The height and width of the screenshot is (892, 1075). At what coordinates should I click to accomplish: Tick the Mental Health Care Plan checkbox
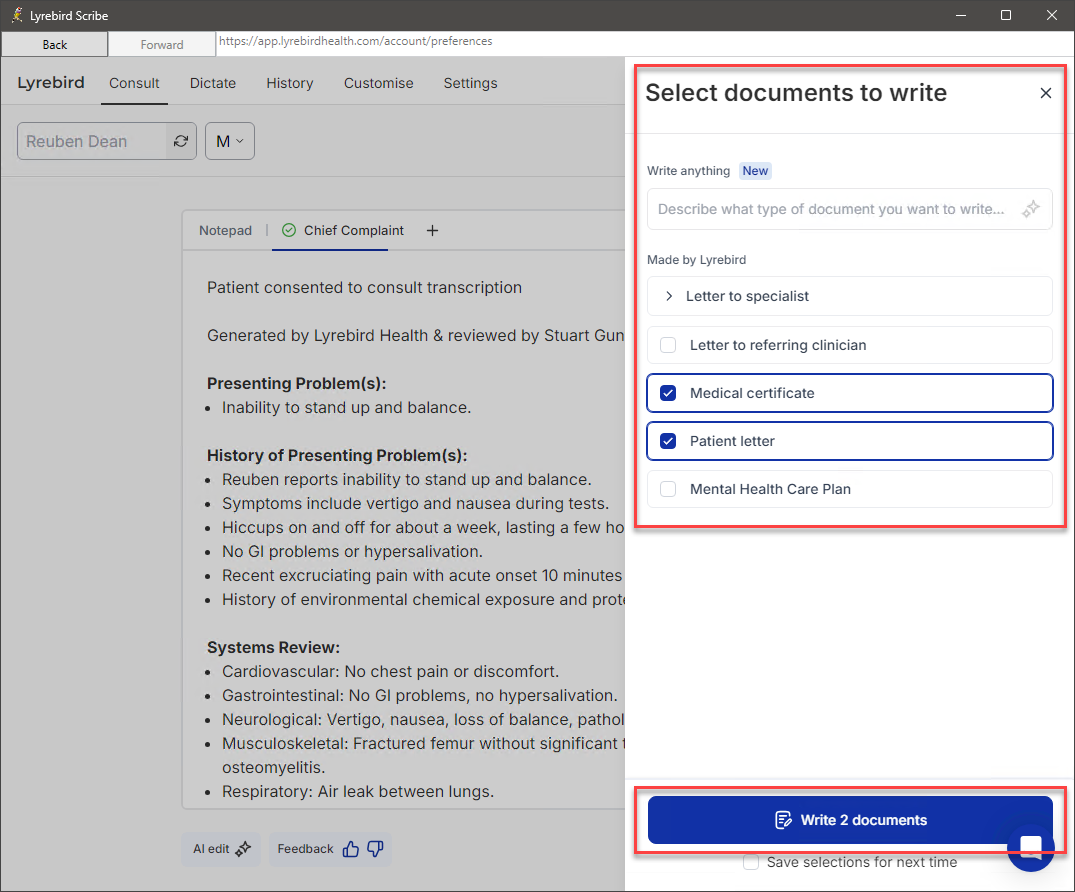(x=668, y=489)
